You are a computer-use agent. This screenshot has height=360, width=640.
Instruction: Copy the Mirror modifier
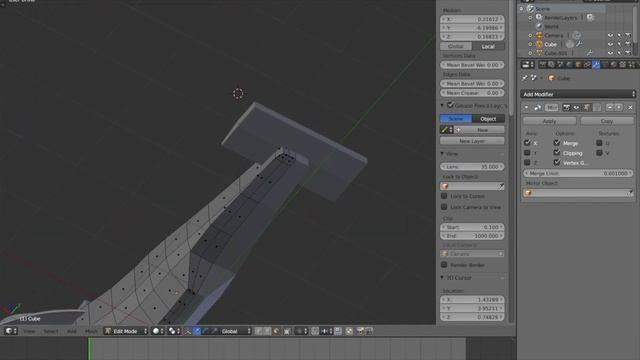(607, 121)
